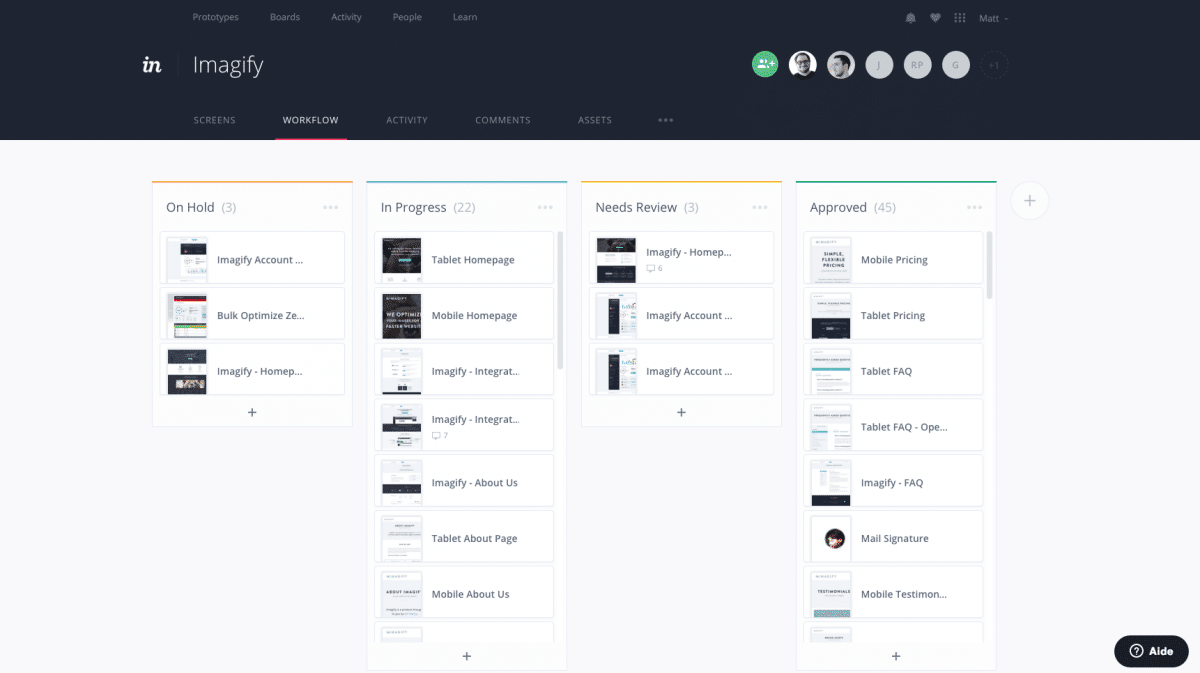The width and height of the screenshot is (1200, 673).
Task: Open the Bulk Optimize Ze... card
Action: click(x=252, y=316)
